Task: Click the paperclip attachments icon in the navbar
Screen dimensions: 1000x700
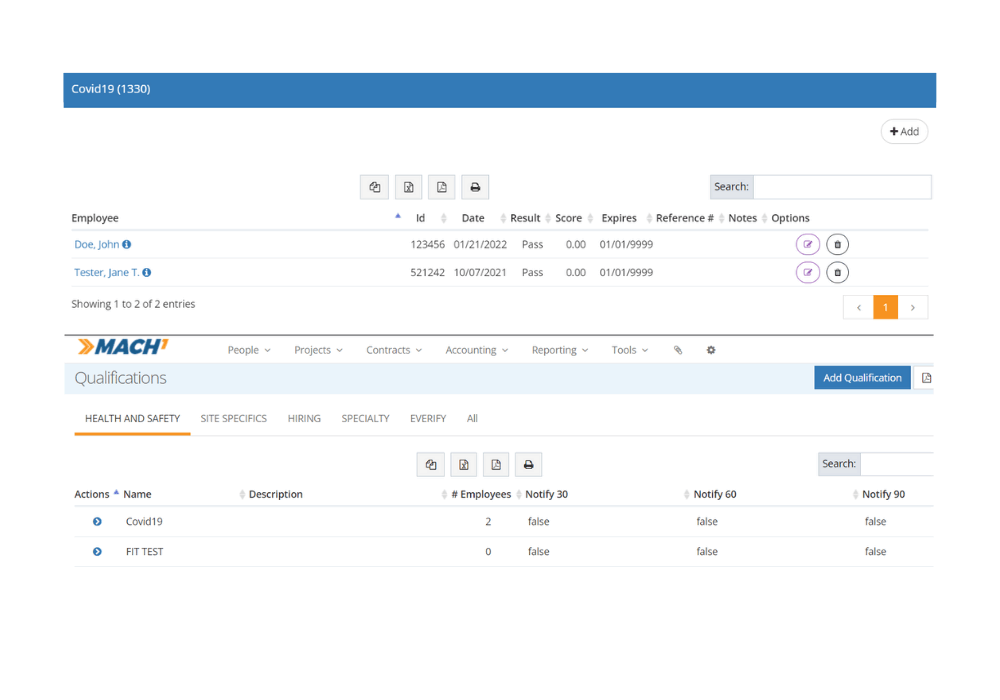Action: 678,350
